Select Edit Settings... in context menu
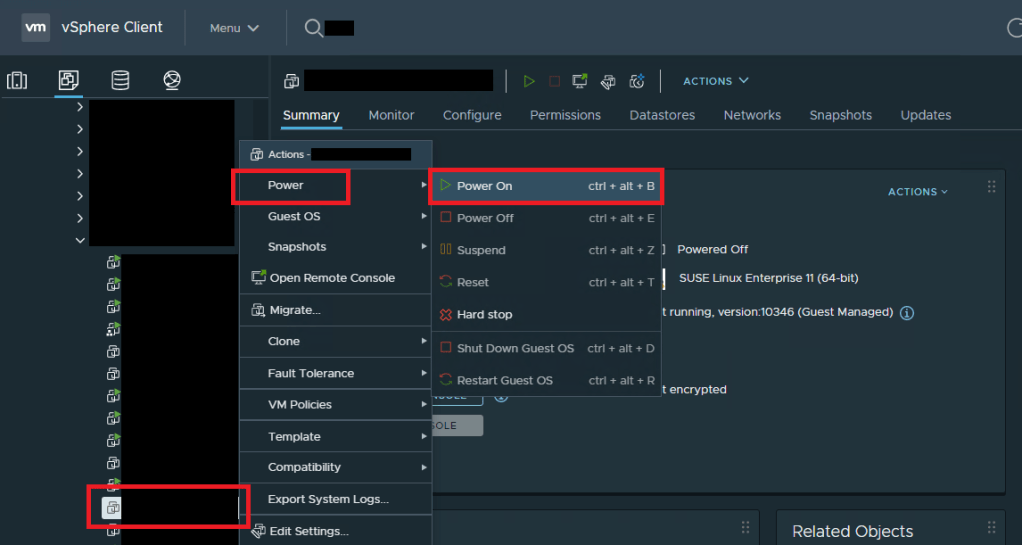Image resolution: width=1022 pixels, height=545 pixels. point(308,531)
